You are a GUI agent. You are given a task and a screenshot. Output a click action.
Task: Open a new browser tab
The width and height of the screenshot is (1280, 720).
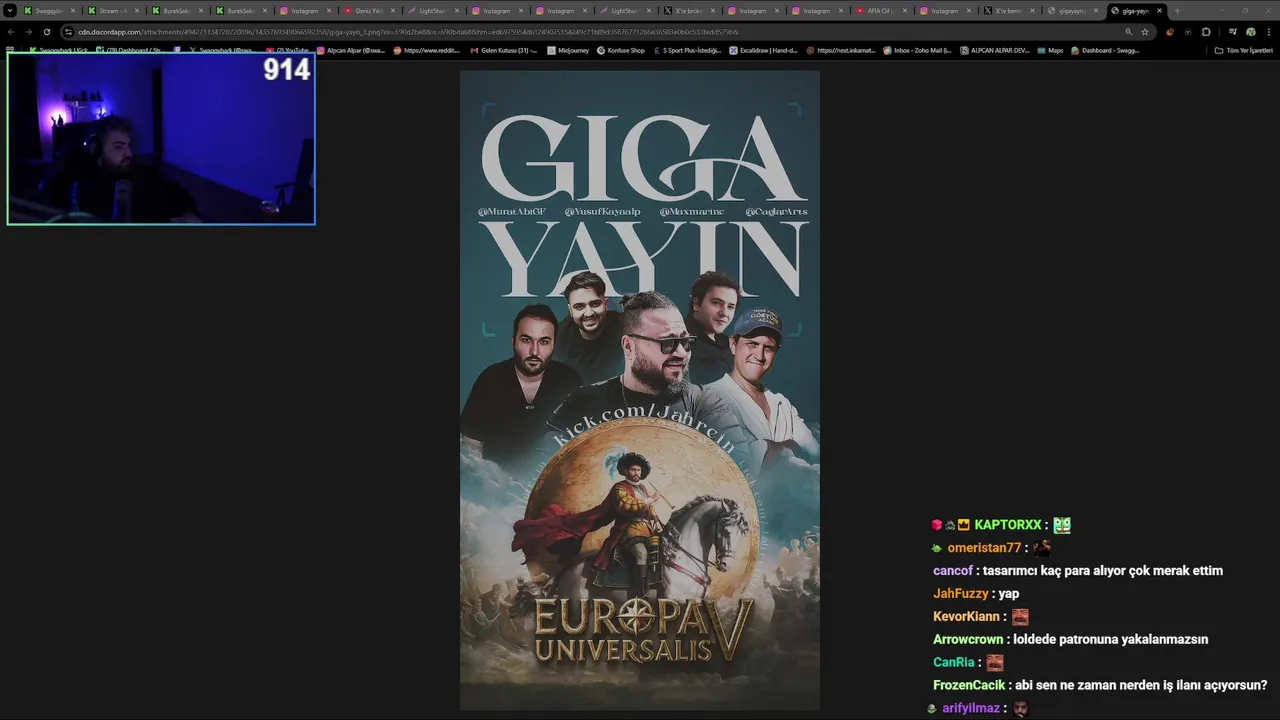coord(1177,10)
